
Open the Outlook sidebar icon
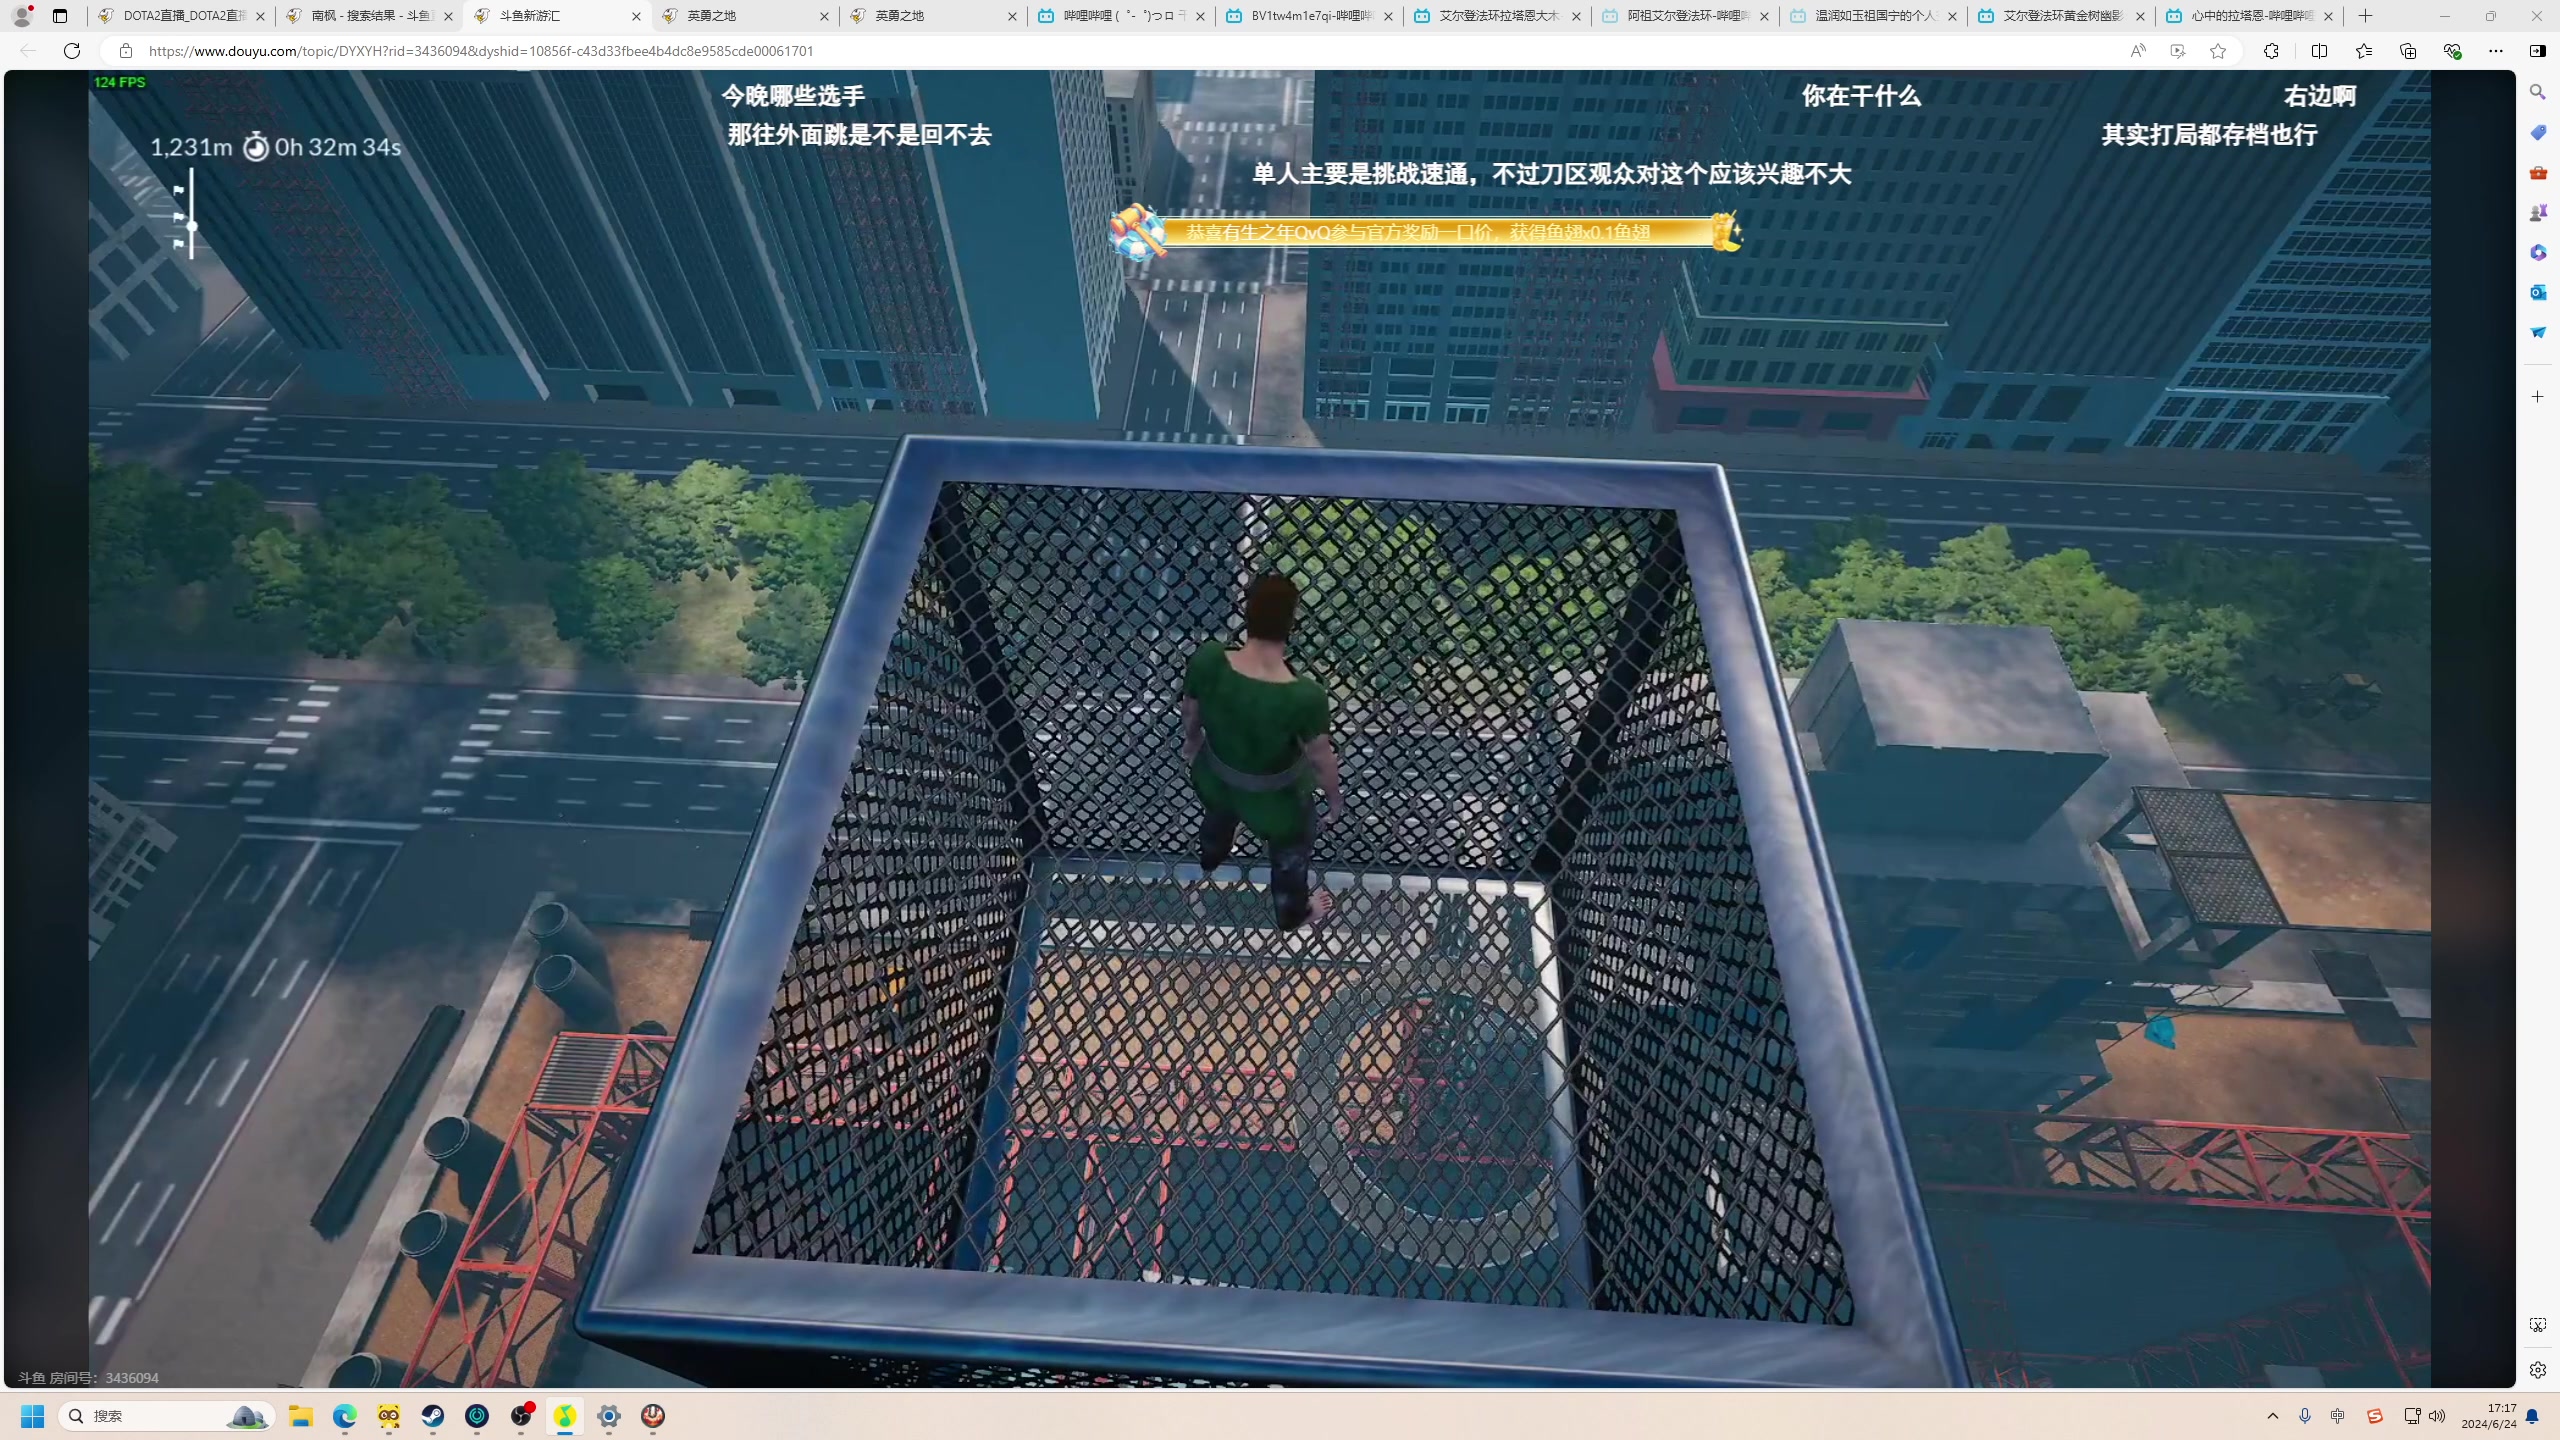click(x=2537, y=292)
